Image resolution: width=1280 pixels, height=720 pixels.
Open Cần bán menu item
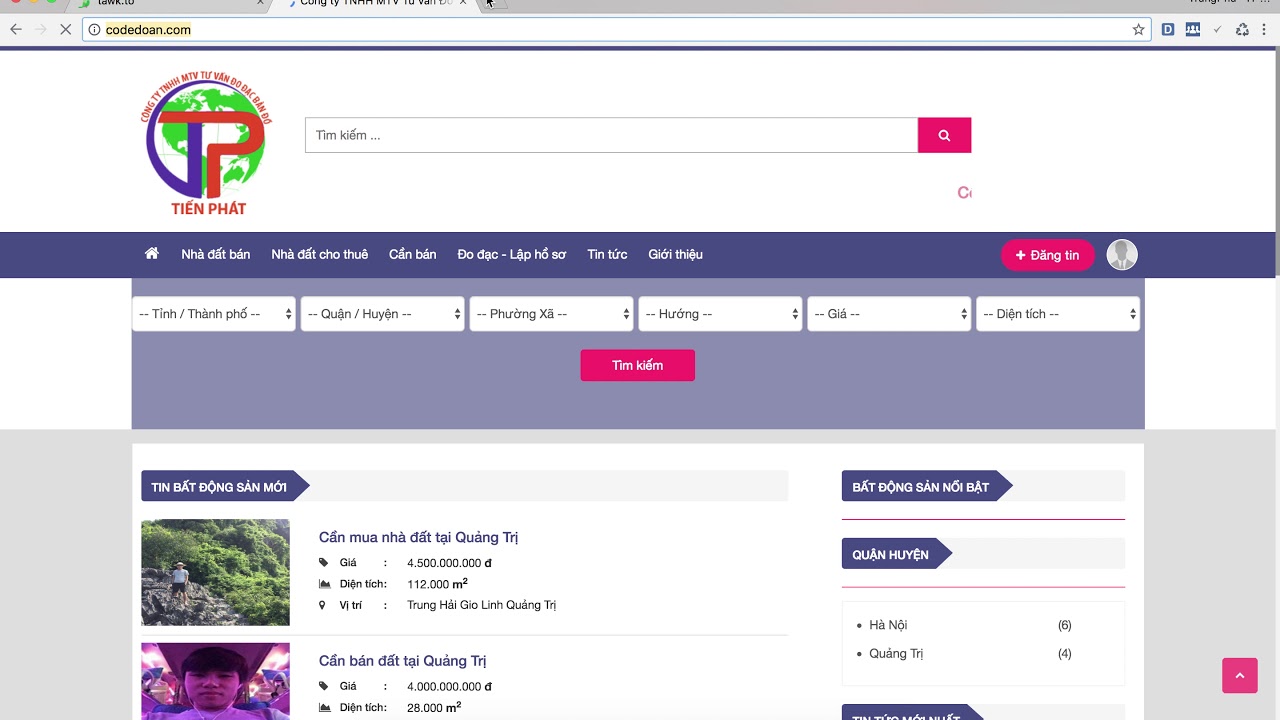413,255
